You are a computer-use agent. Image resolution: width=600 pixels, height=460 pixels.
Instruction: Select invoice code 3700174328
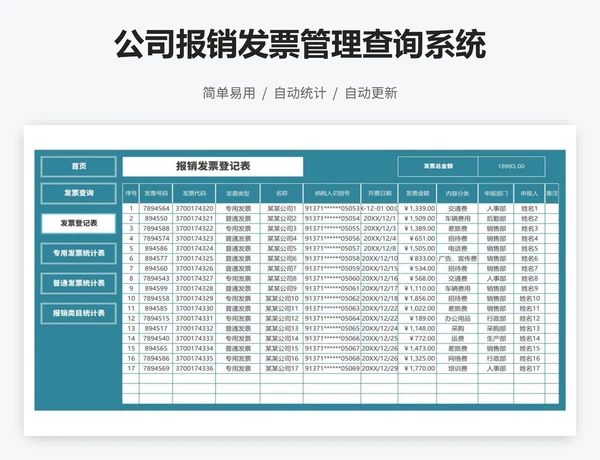194,289
